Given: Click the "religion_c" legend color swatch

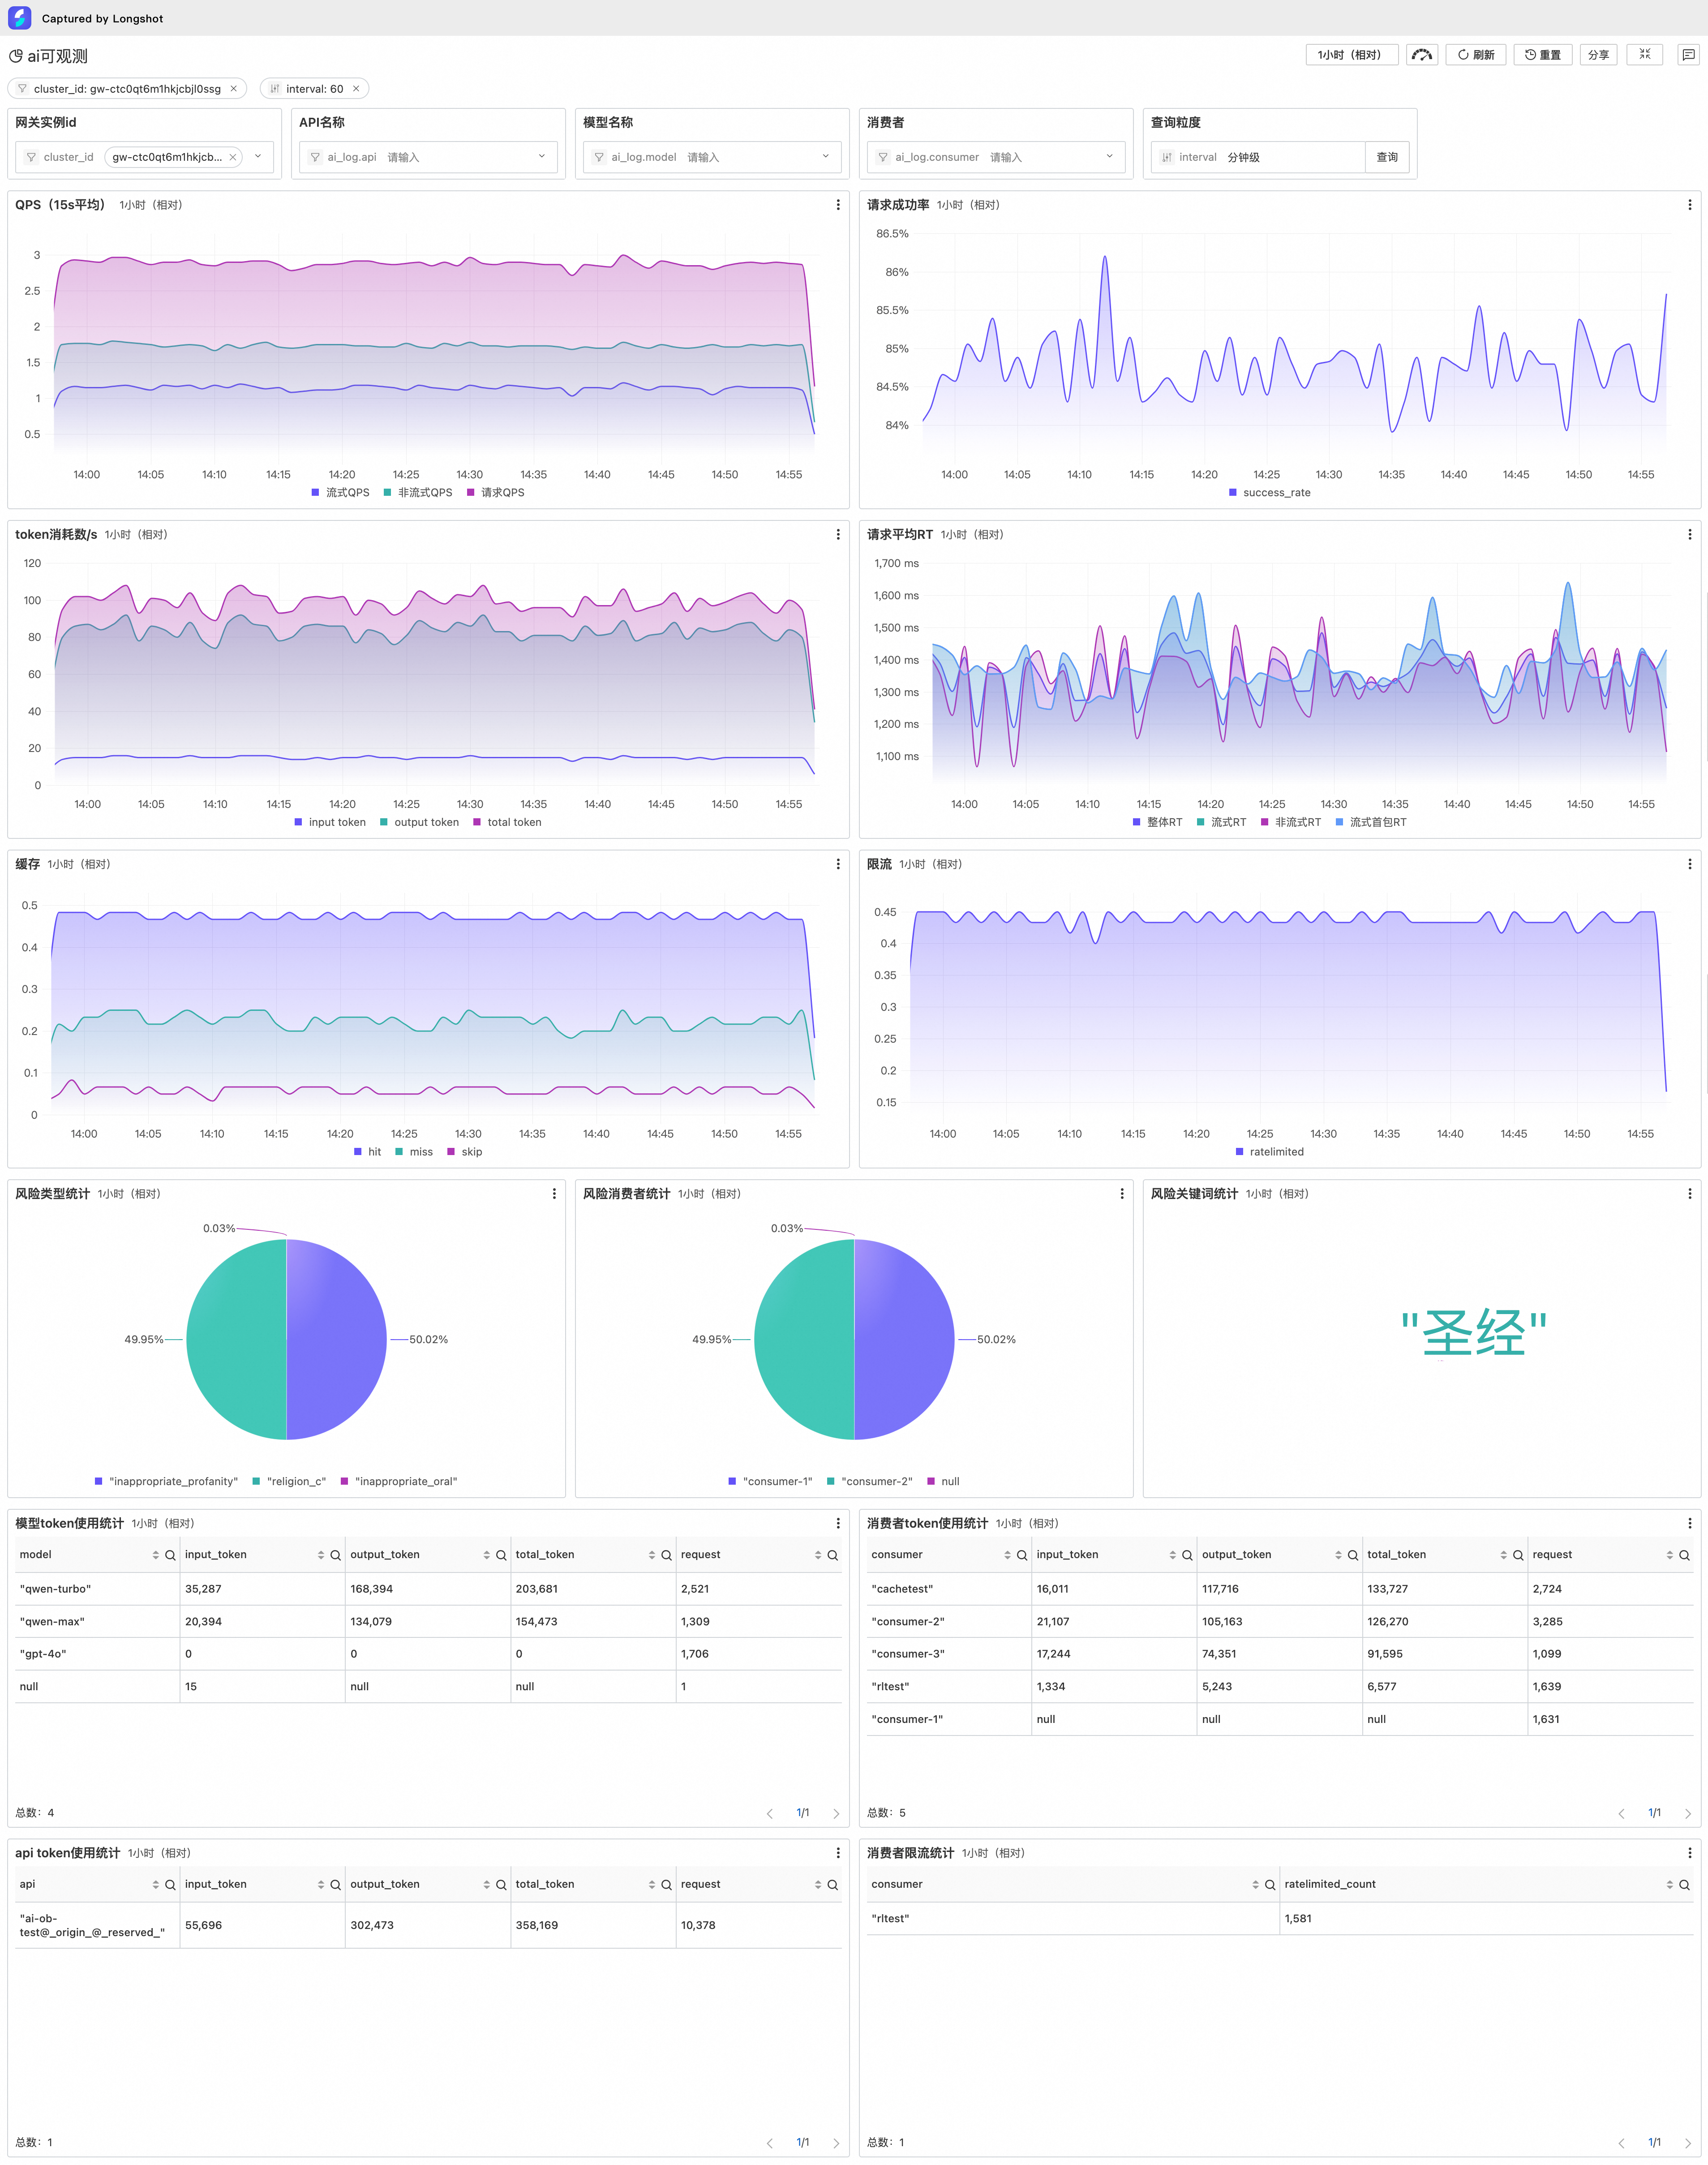Looking at the screenshot, I should (257, 1482).
